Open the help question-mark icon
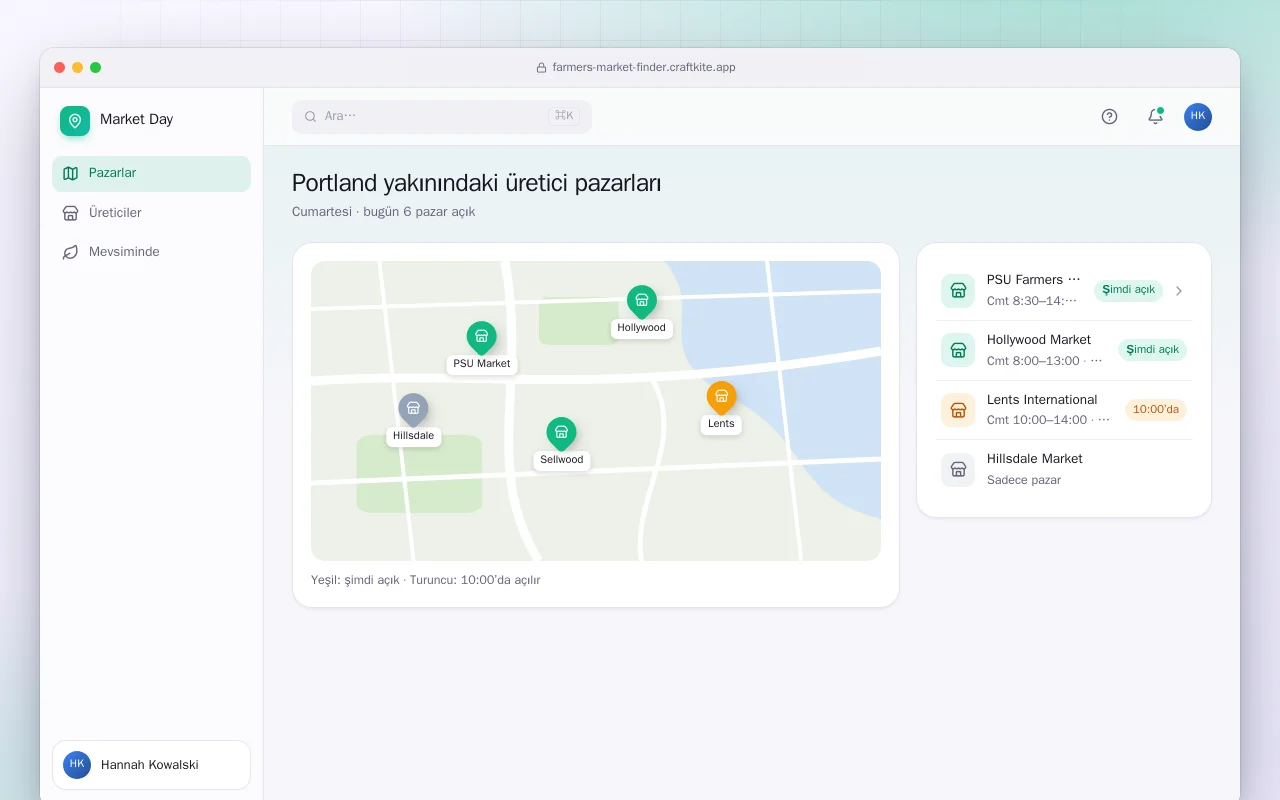The width and height of the screenshot is (1280, 800). click(1109, 116)
